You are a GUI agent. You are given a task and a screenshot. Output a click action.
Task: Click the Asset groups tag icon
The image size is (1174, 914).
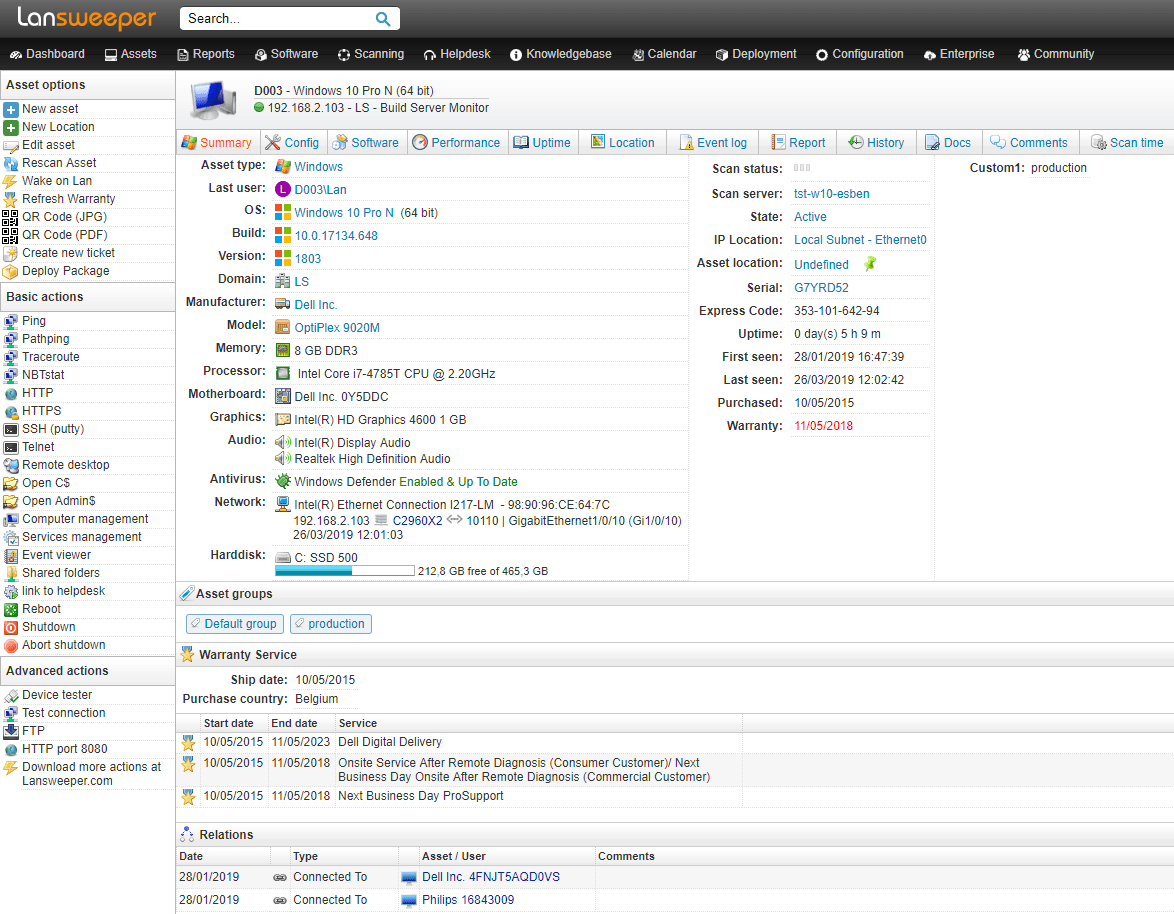click(x=186, y=594)
